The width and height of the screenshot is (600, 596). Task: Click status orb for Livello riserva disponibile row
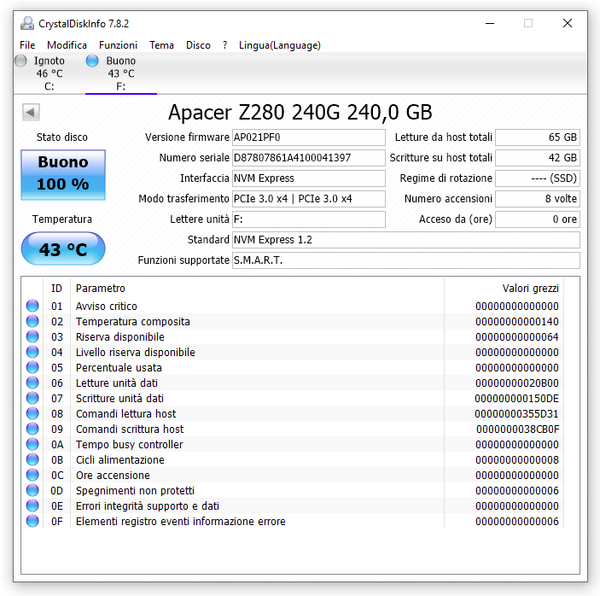(33, 352)
